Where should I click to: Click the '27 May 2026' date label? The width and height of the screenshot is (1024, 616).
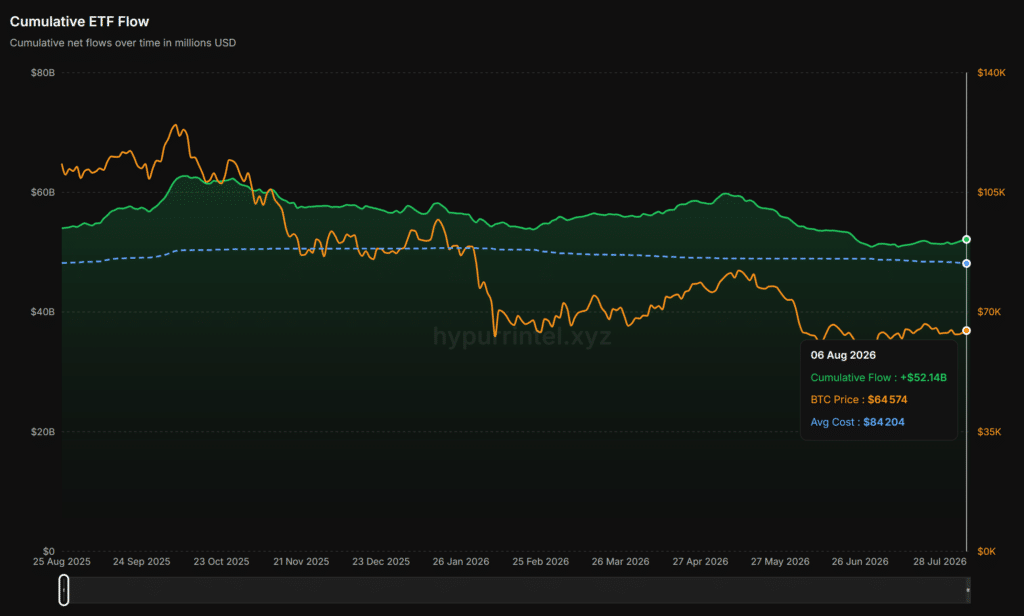point(780,562)
